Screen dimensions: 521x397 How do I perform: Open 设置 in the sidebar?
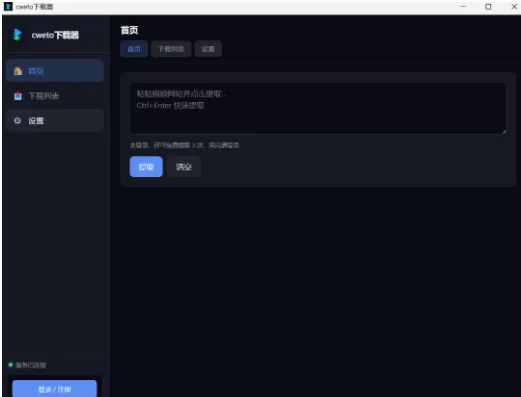55,120
